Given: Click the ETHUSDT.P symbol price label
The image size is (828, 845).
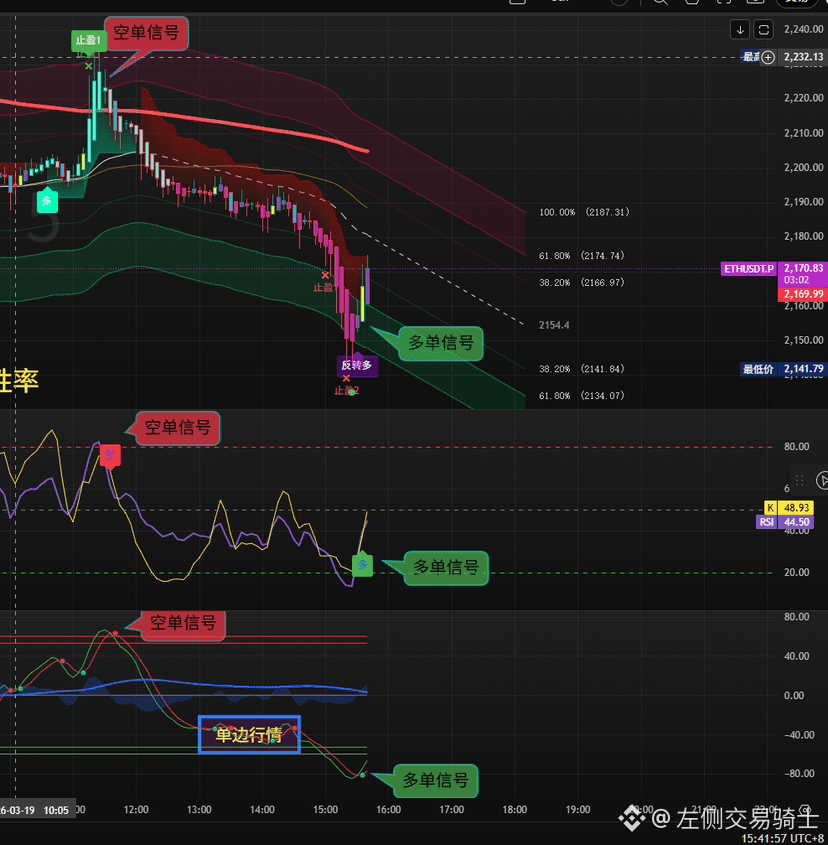Looking at the screenshot, I should [x=749, y=268].
